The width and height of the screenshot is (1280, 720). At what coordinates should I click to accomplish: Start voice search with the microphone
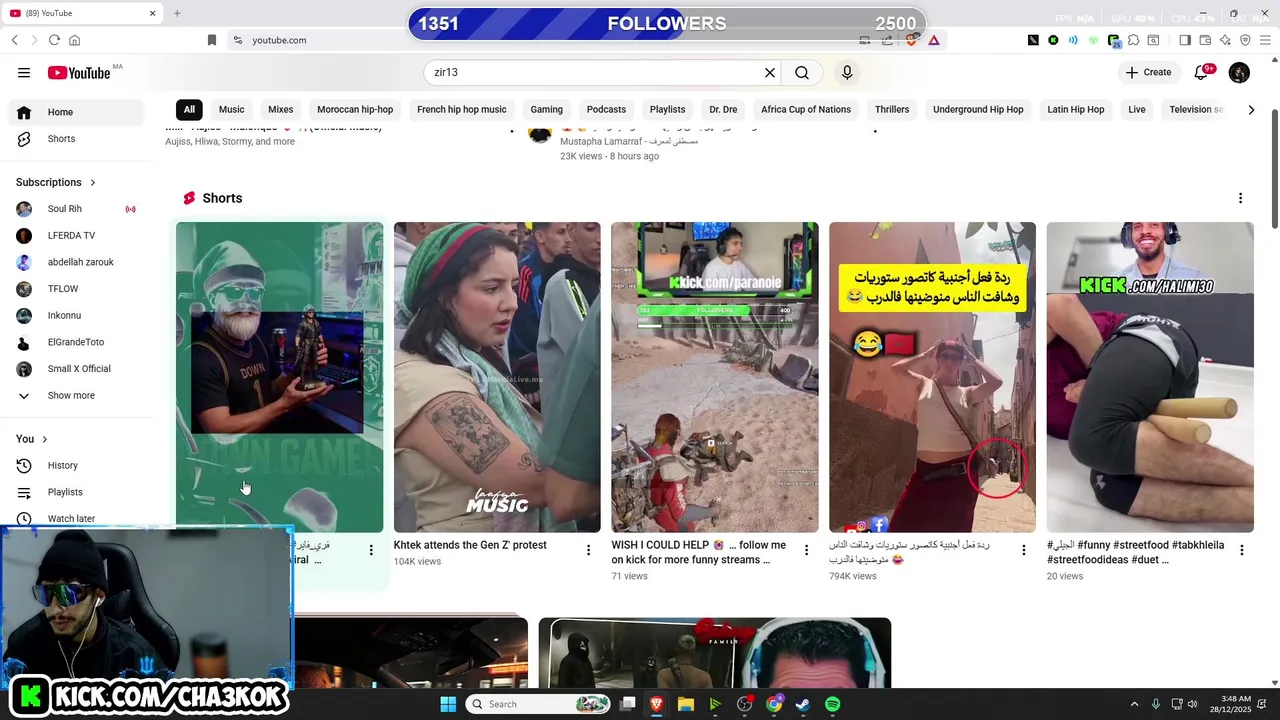click(847, 72)
